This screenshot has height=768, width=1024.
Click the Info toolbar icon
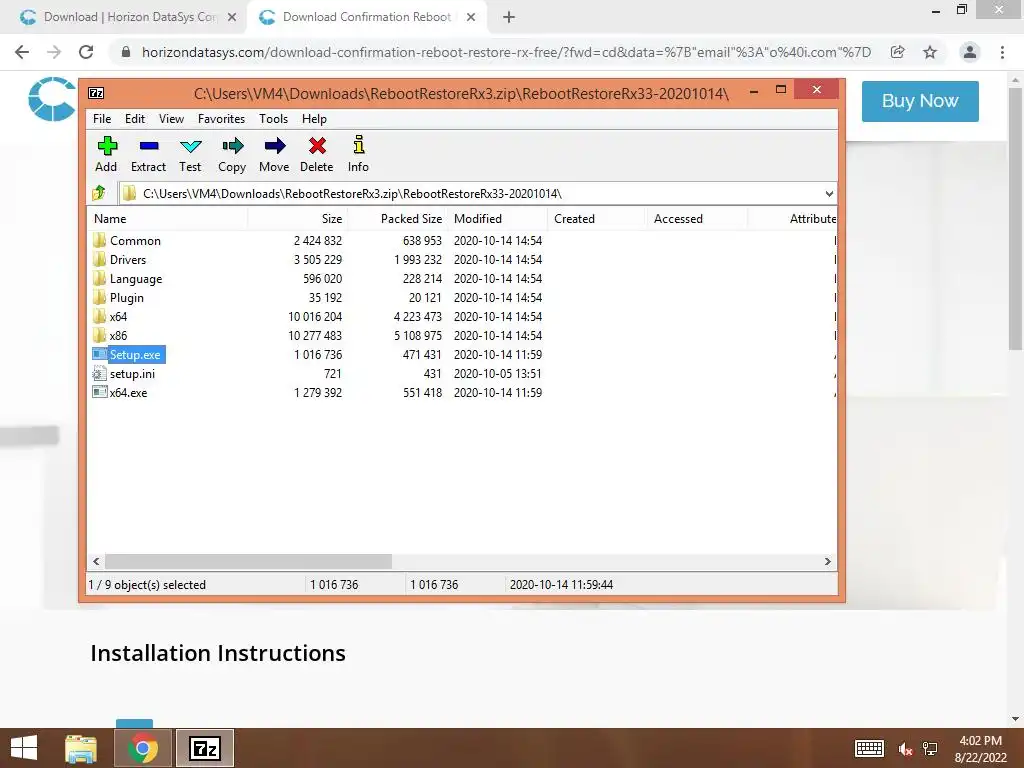coord(359,145)
